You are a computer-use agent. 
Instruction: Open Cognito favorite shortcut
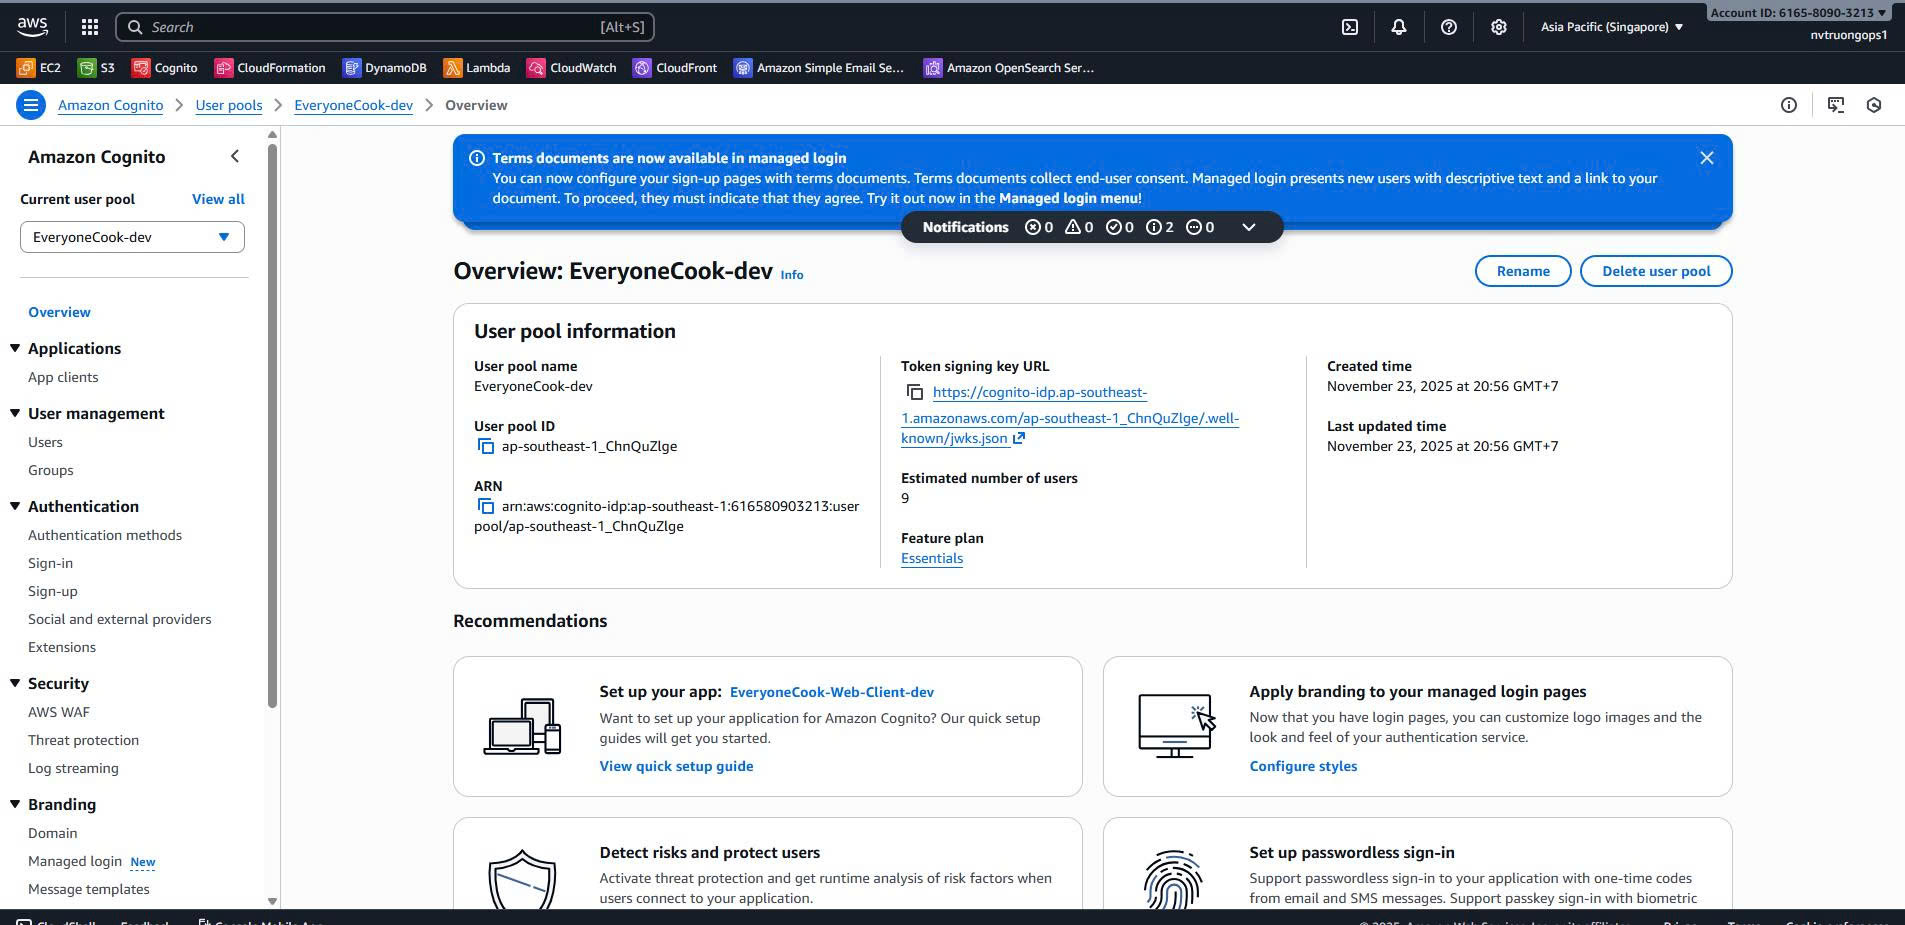pos(165,68)
